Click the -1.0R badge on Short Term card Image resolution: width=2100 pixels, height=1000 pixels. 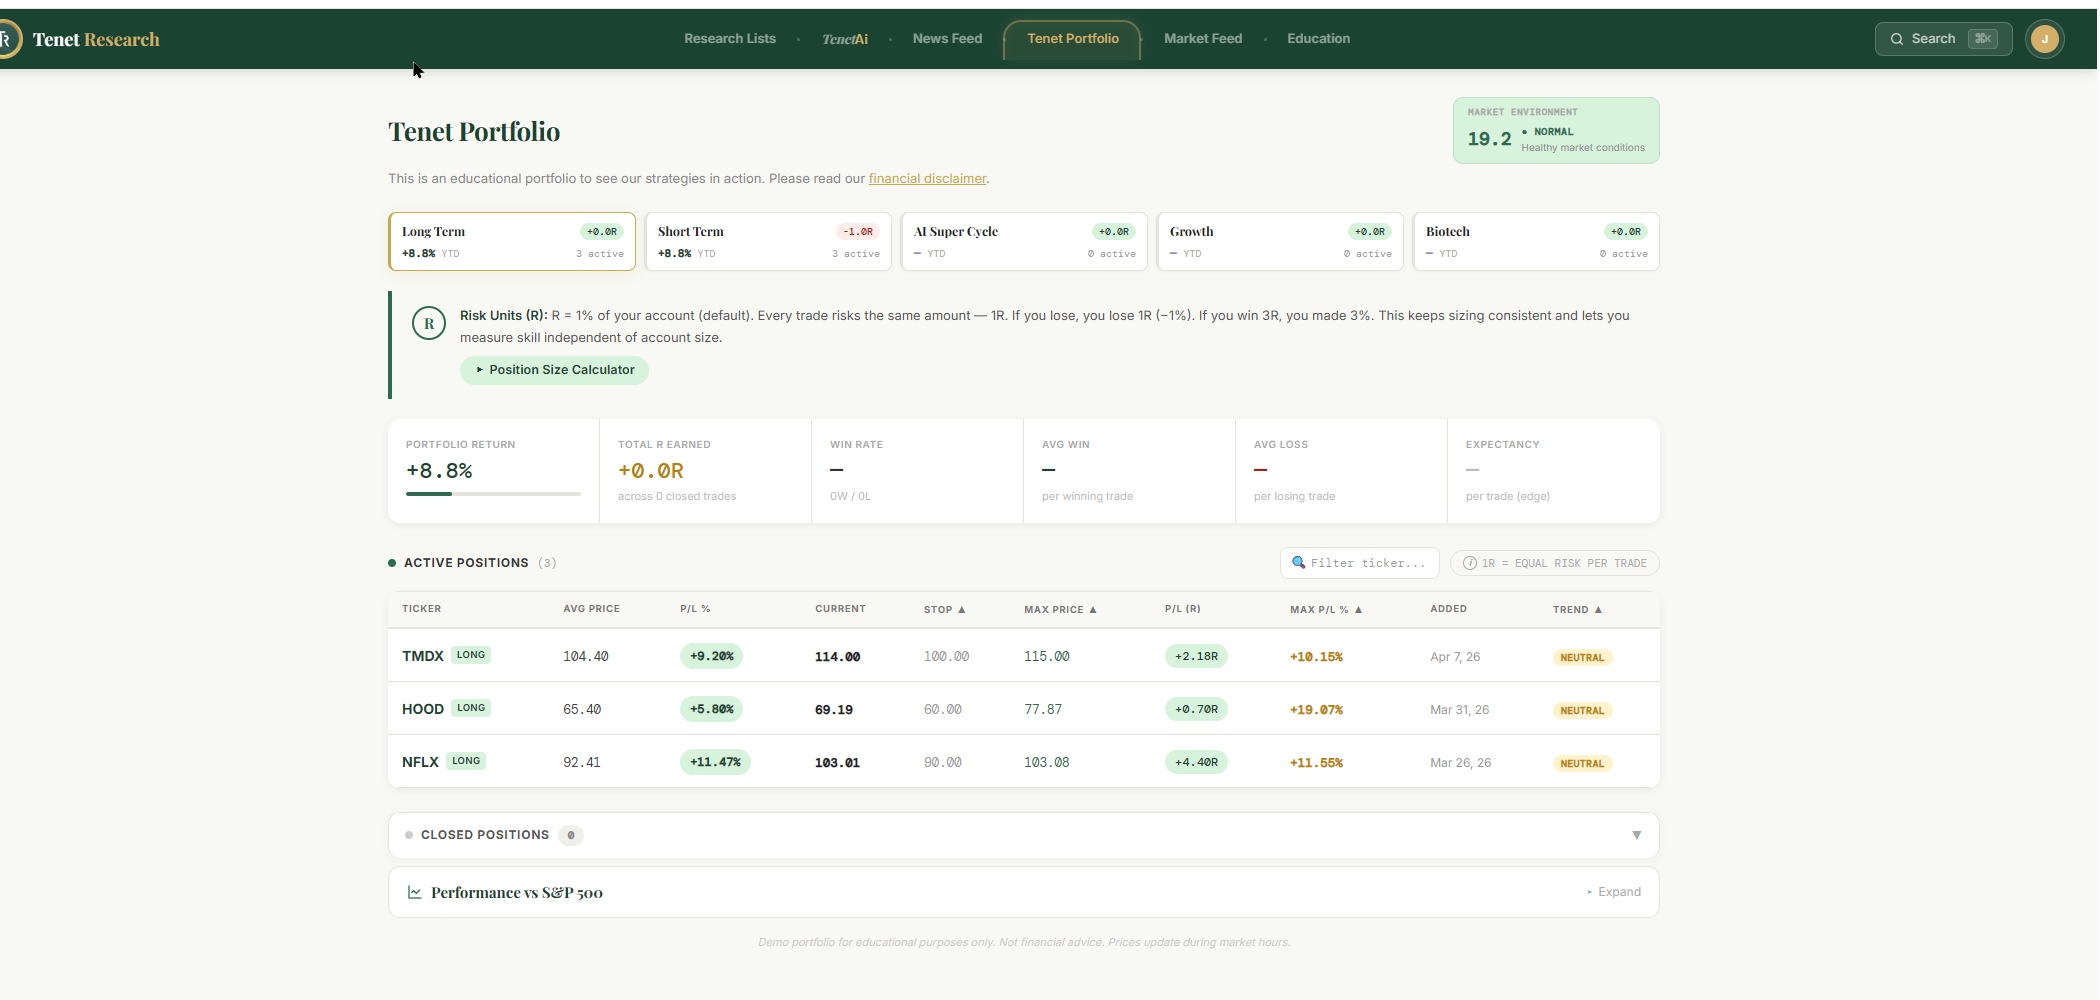pyautogui.click(x=858, y=231)
